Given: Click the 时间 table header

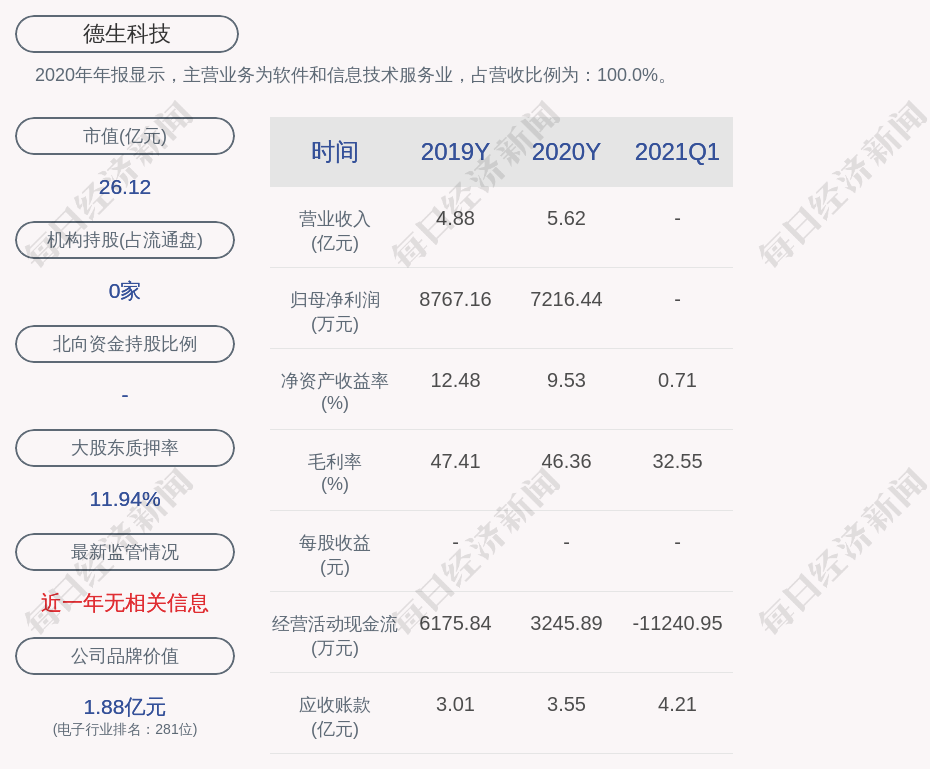Looking at the screenshot, I should pyautogui.click(x=335, y=152).
